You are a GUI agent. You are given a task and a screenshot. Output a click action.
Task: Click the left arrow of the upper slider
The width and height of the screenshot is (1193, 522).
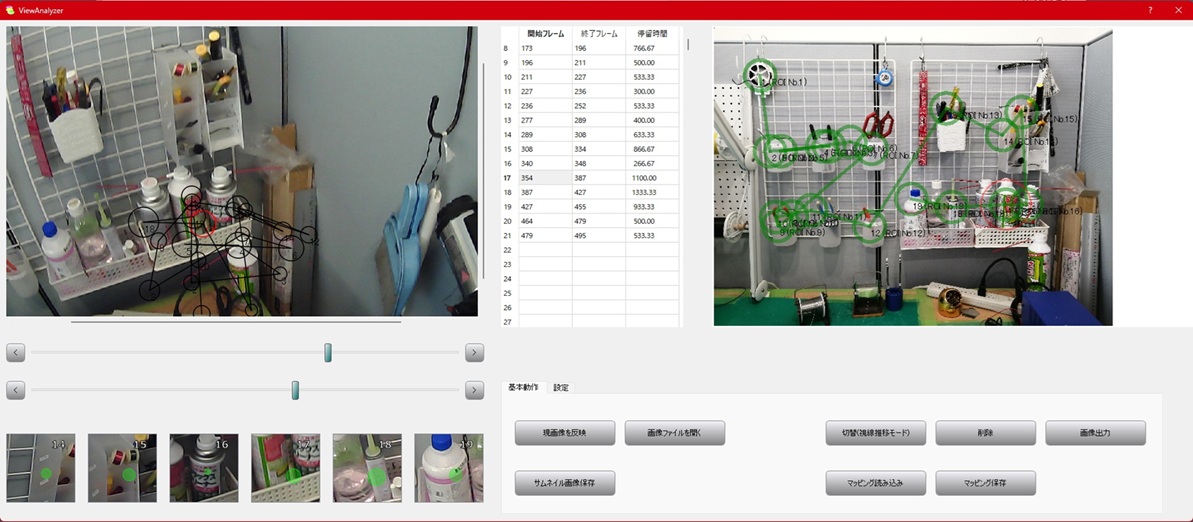pos(15,353)
